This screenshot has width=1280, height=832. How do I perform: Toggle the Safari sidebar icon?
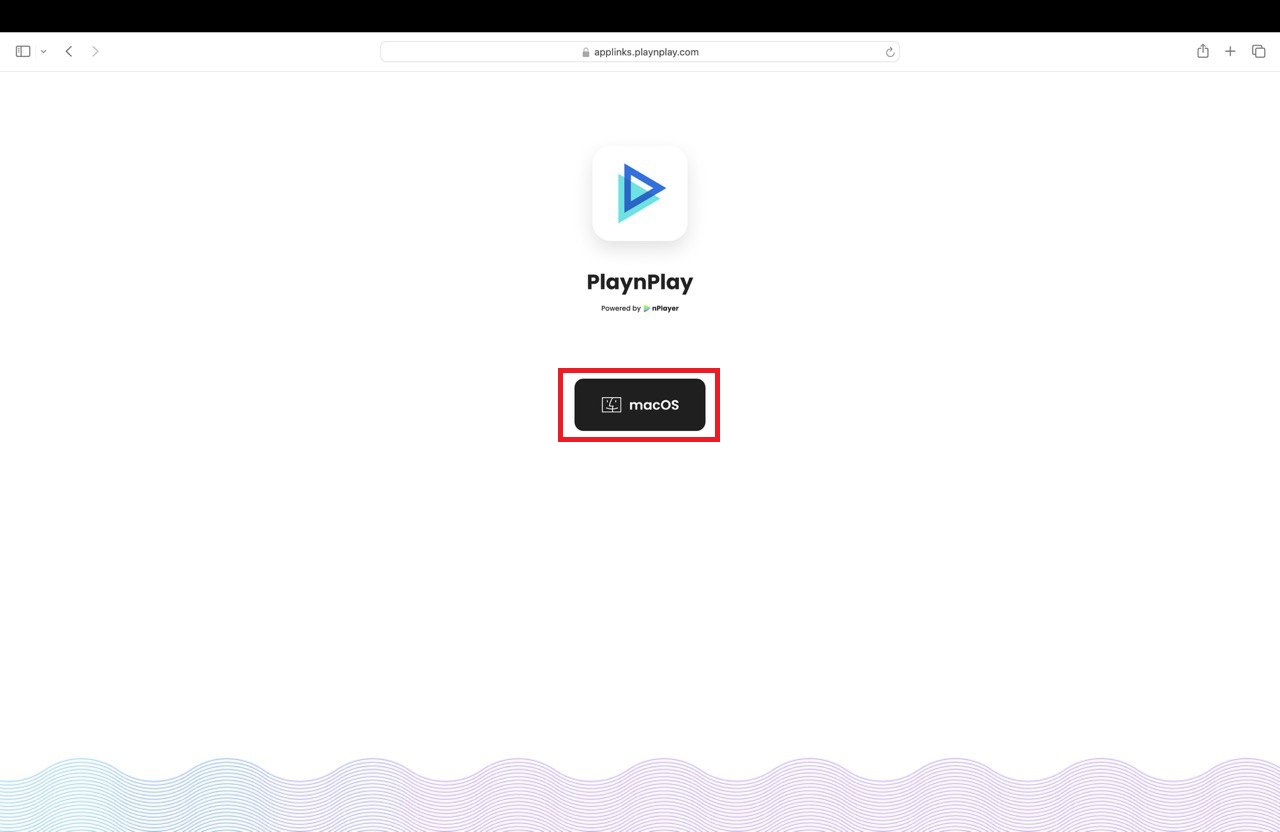[23, 51]
